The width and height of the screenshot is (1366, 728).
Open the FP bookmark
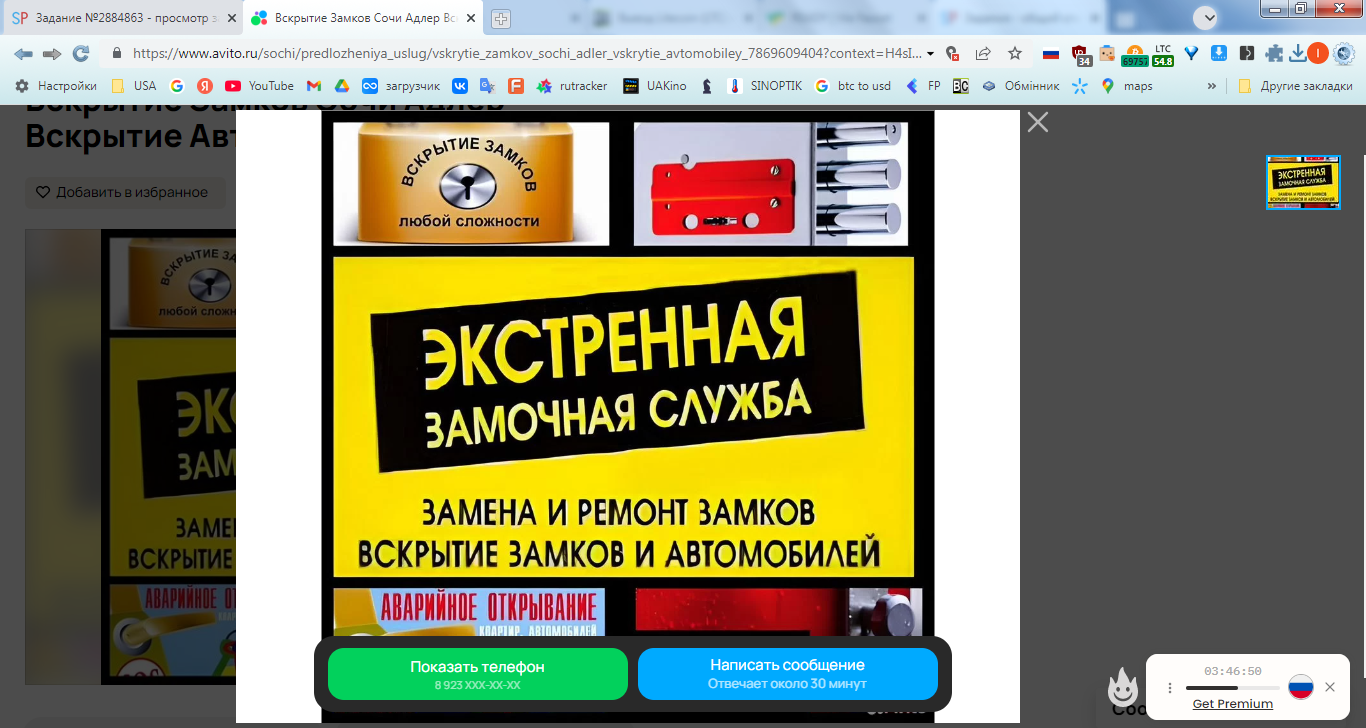[x=923, y=86]
